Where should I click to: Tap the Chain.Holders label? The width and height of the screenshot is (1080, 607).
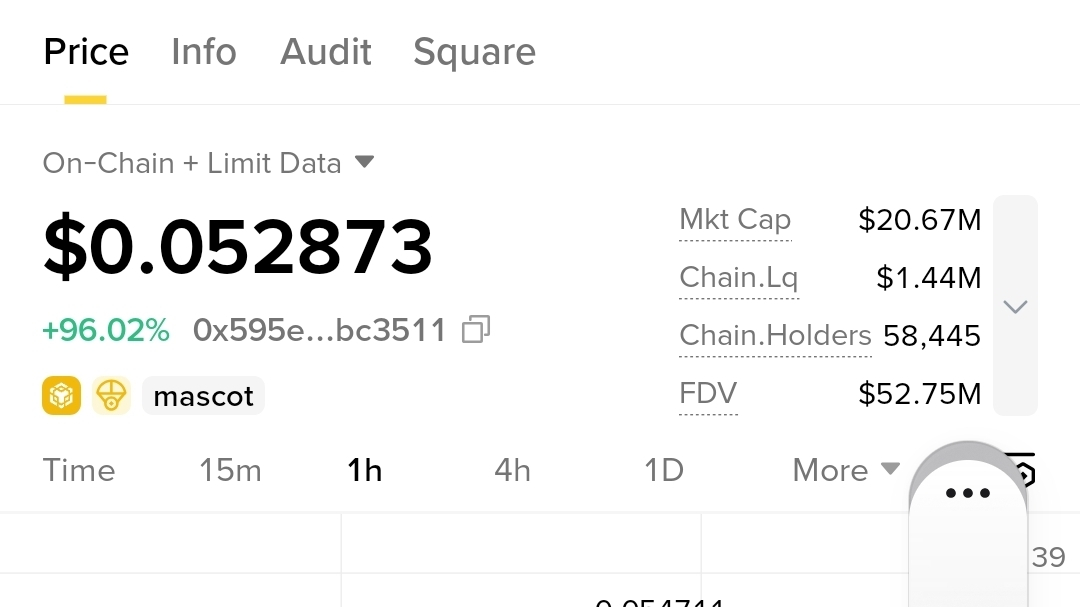pyautogui.click(x=775, y=336)
